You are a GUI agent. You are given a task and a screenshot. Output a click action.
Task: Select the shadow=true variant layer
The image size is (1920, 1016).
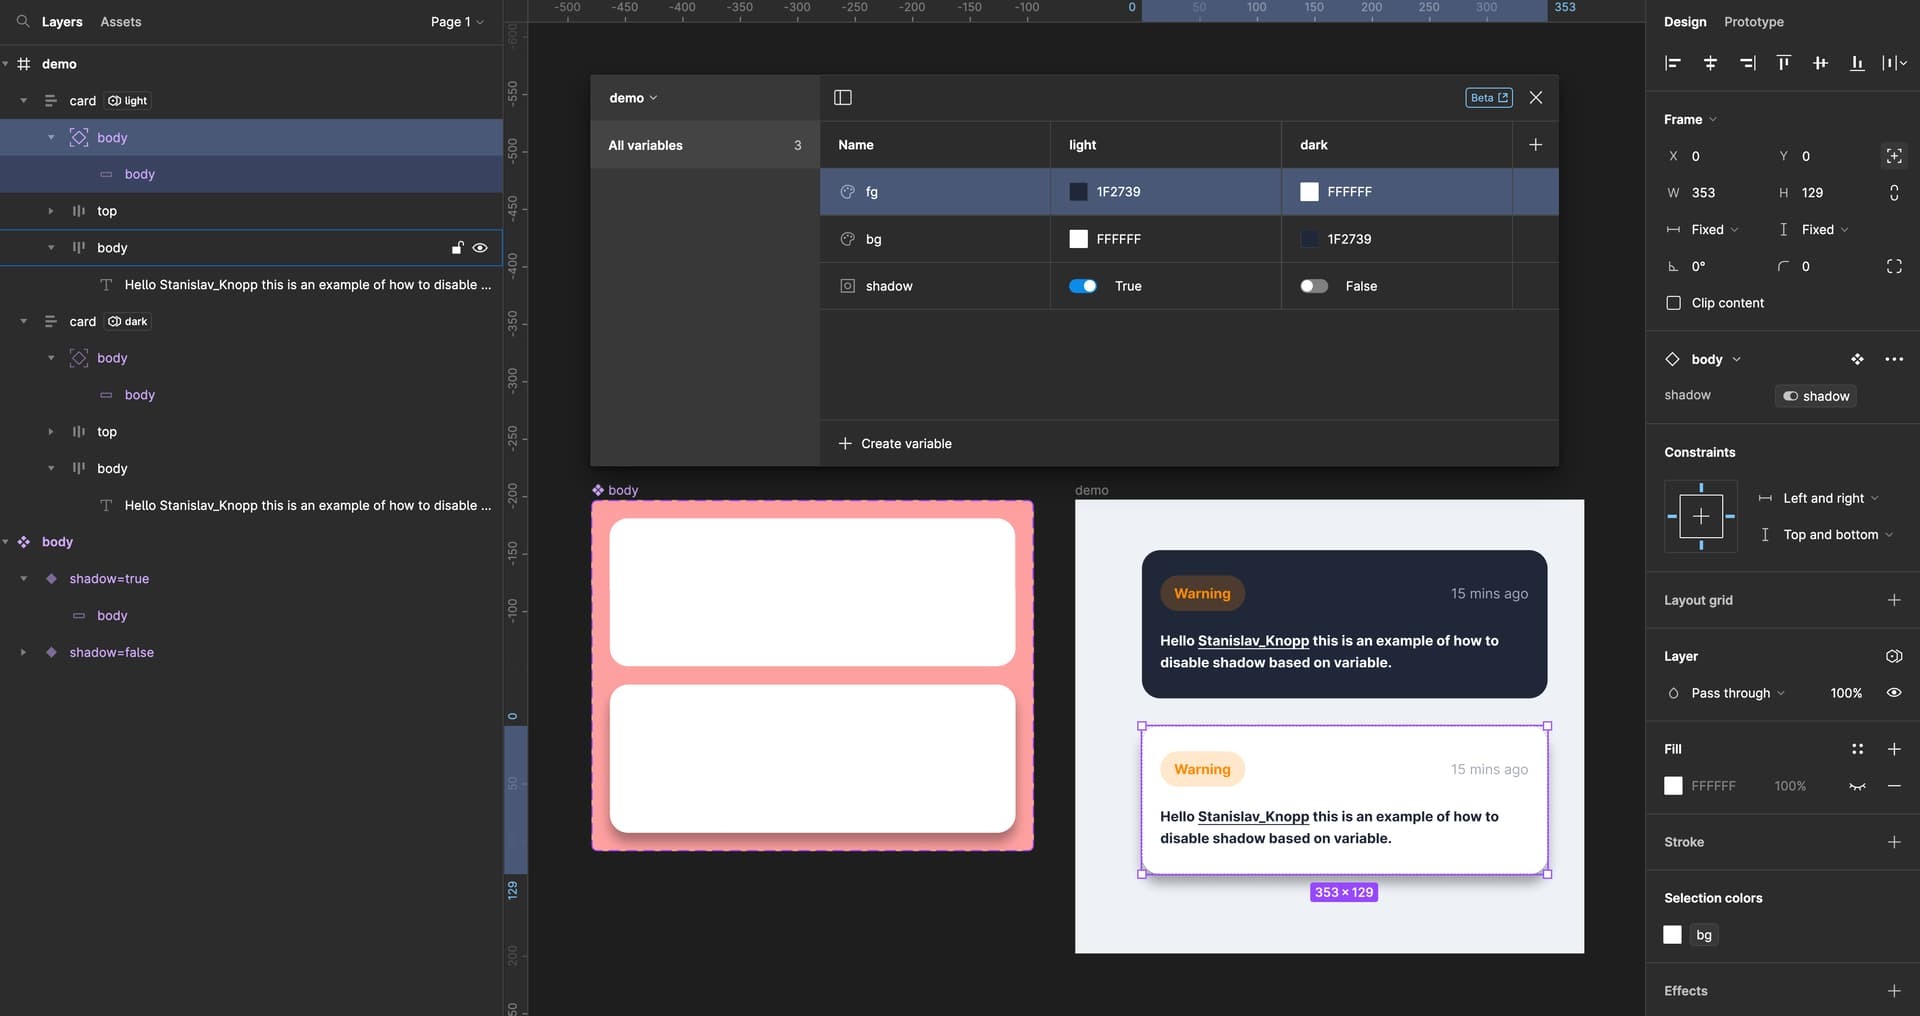click(x=109, y=579)
